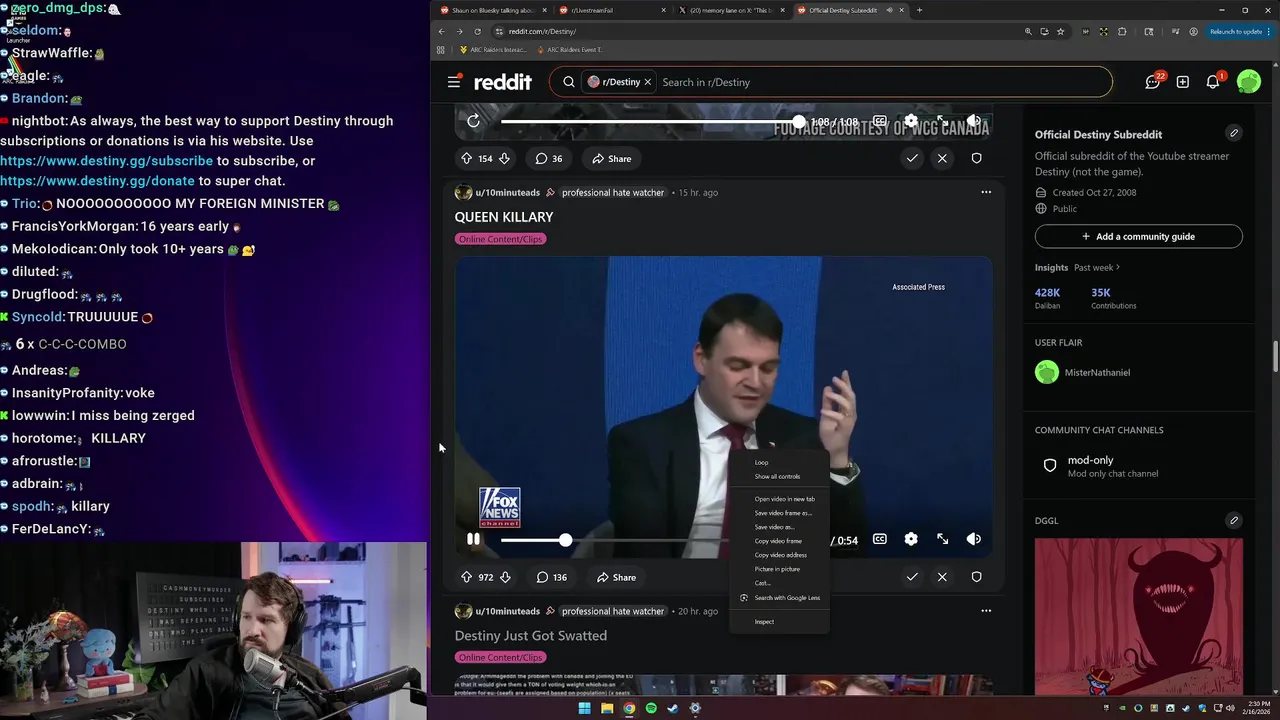Open the user avatar menu

point(1248,82)
